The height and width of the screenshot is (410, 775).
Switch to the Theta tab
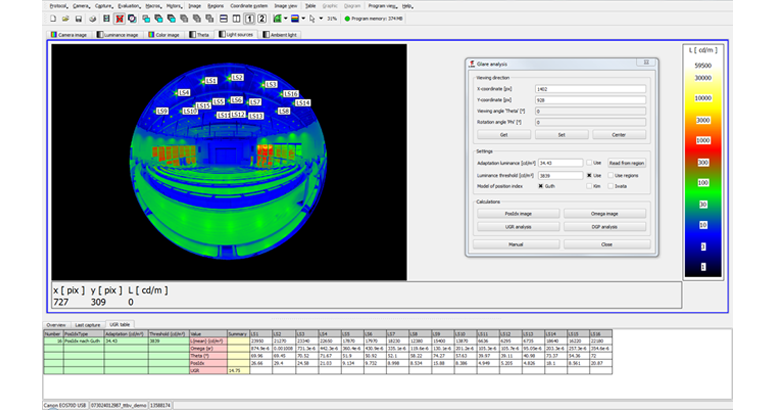pyautogui.click(x=199, y=35)
